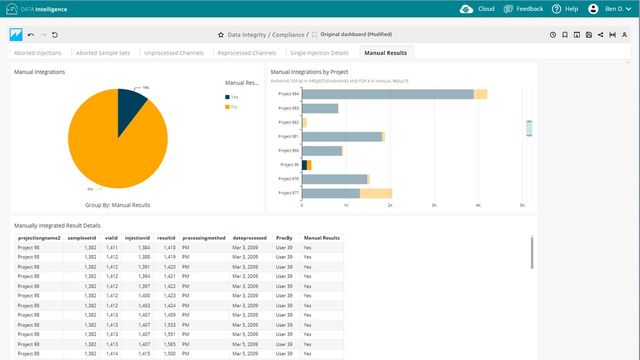Open the Reprocessed Channels tab

pyautogui.click(x=247, y=53)
